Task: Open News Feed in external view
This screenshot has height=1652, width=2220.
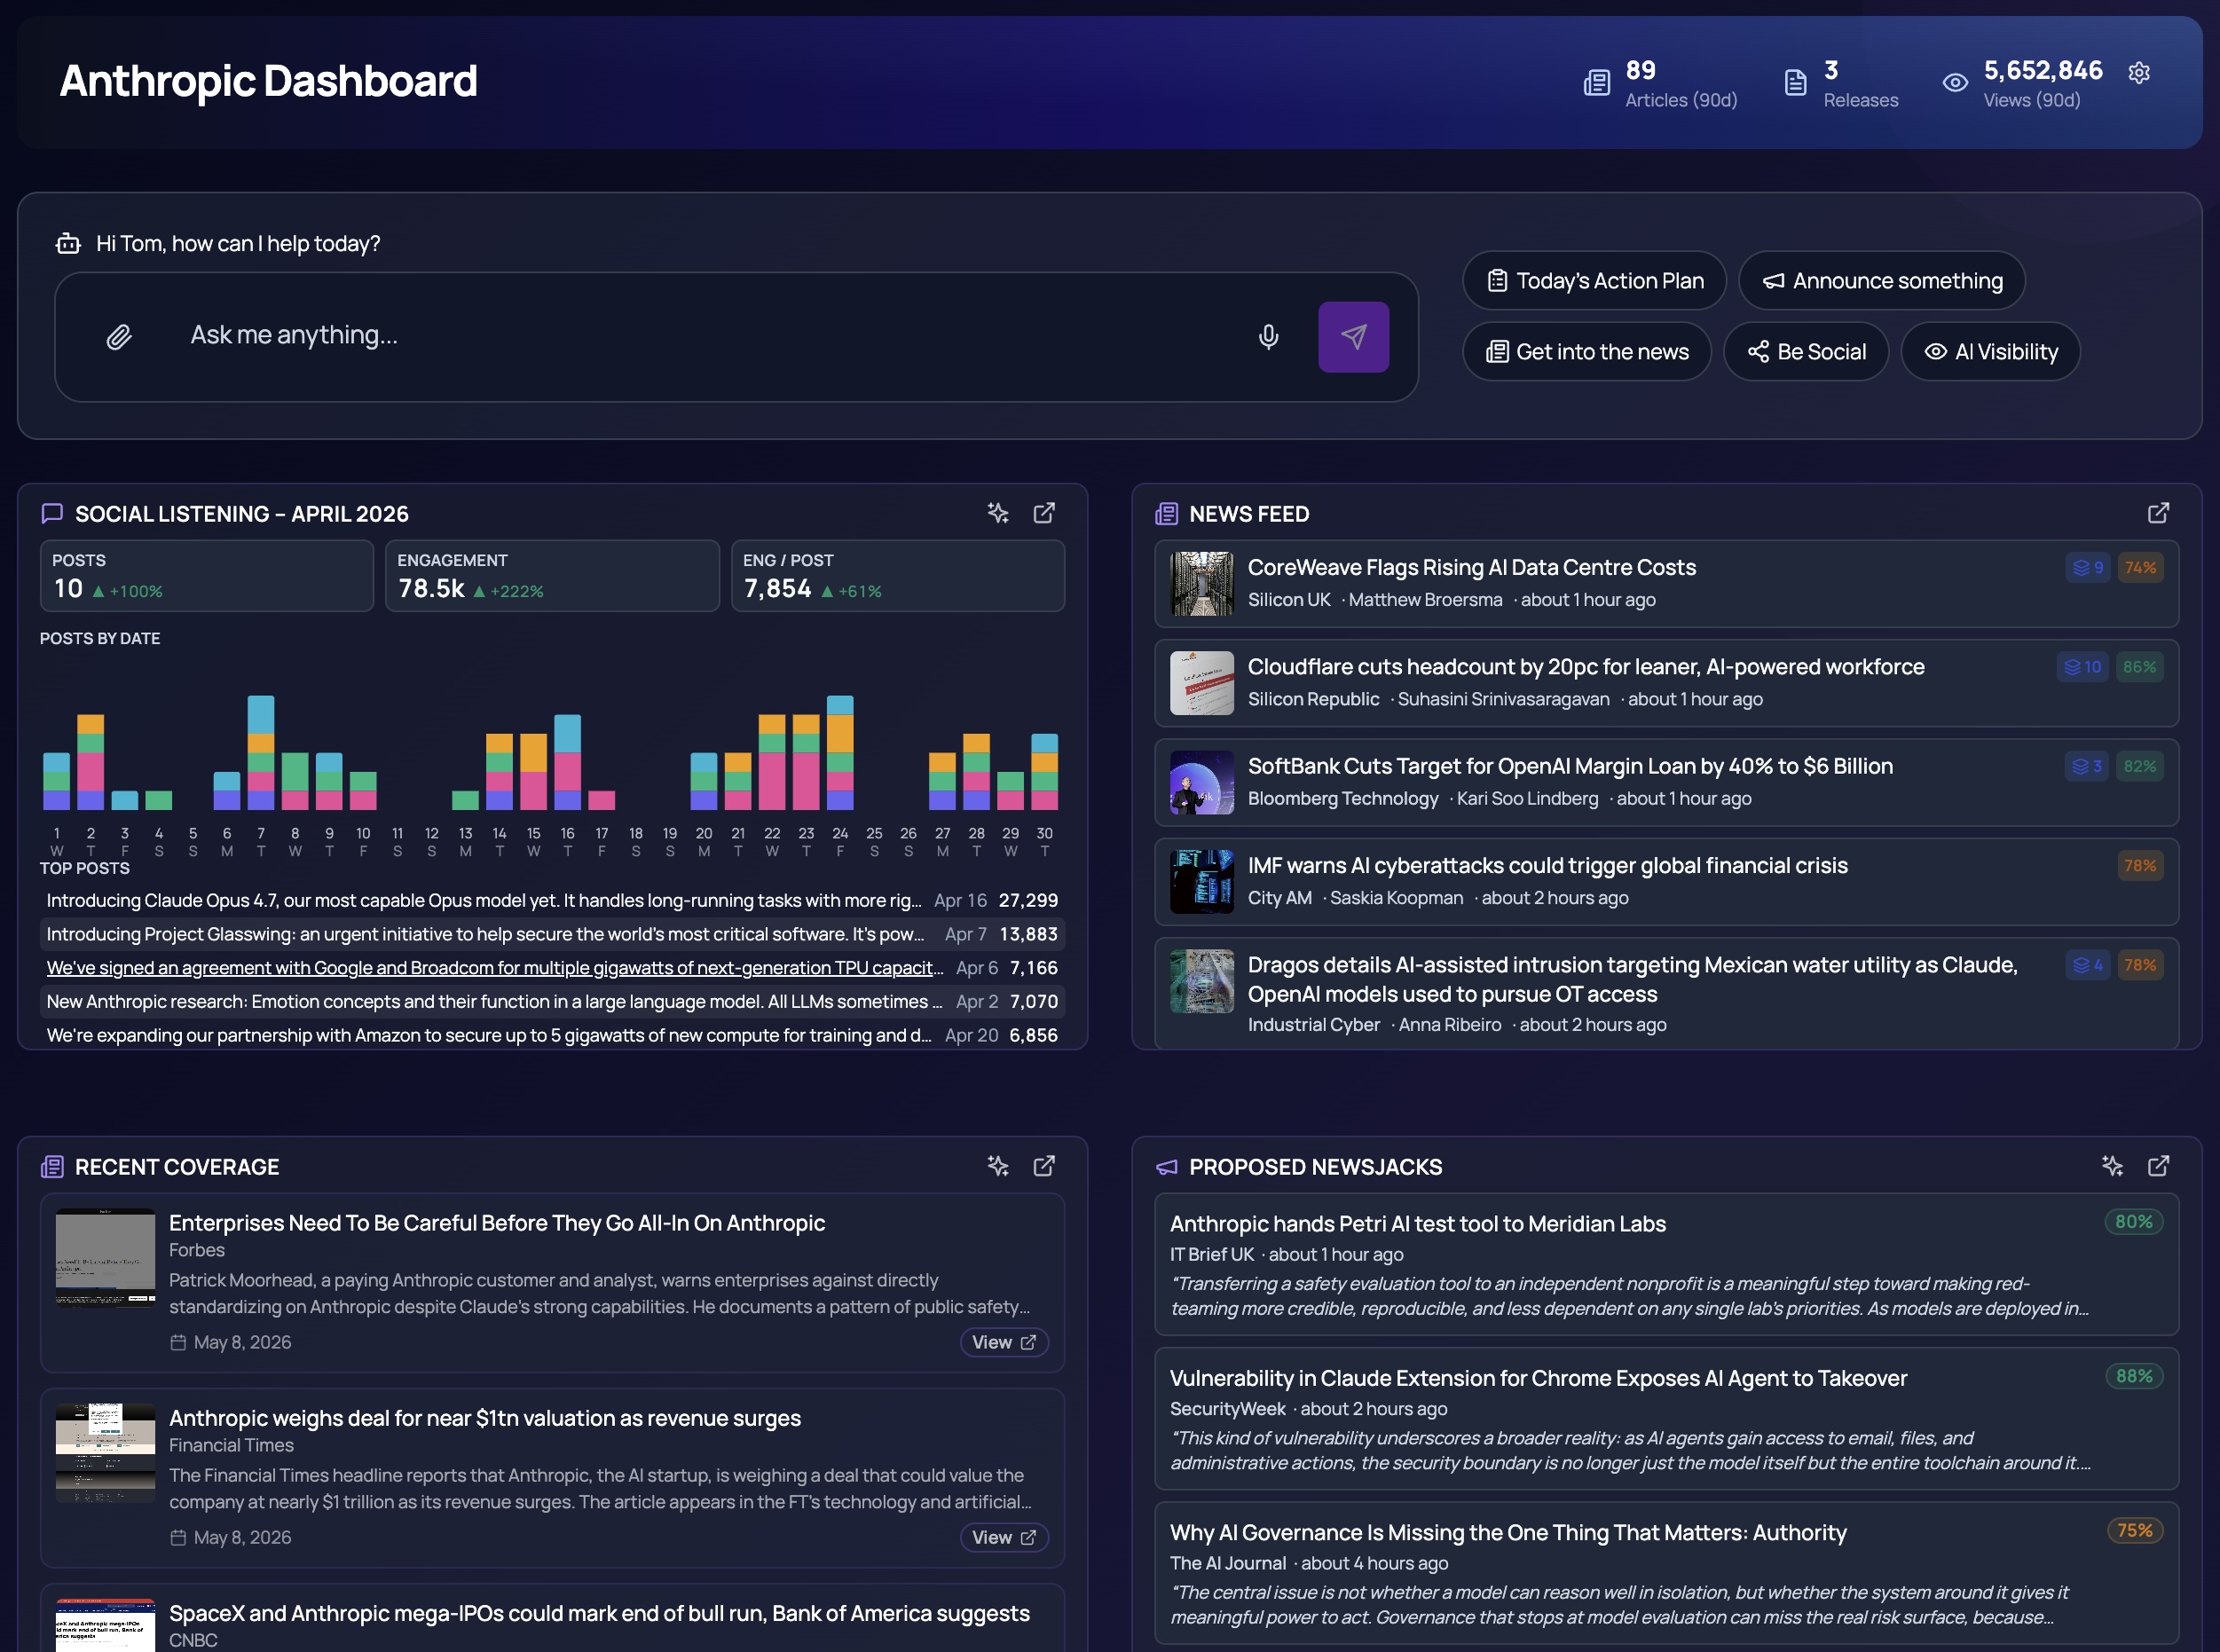Action: 2158,513
